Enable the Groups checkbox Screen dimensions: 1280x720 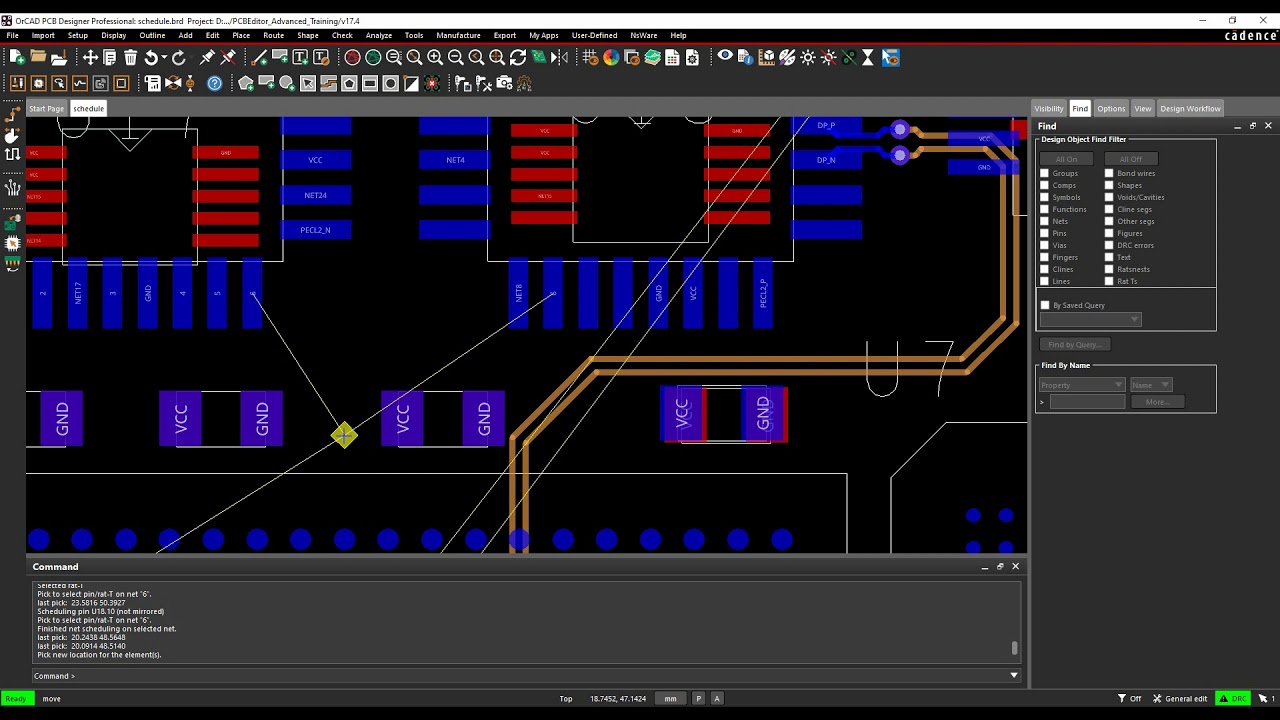click(x=1045, y=173)
